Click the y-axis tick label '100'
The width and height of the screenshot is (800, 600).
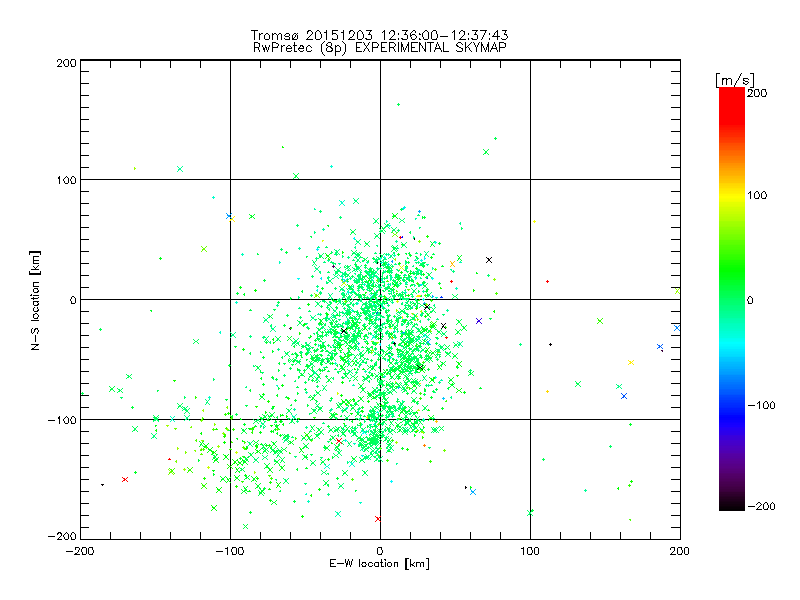point(66,180)
